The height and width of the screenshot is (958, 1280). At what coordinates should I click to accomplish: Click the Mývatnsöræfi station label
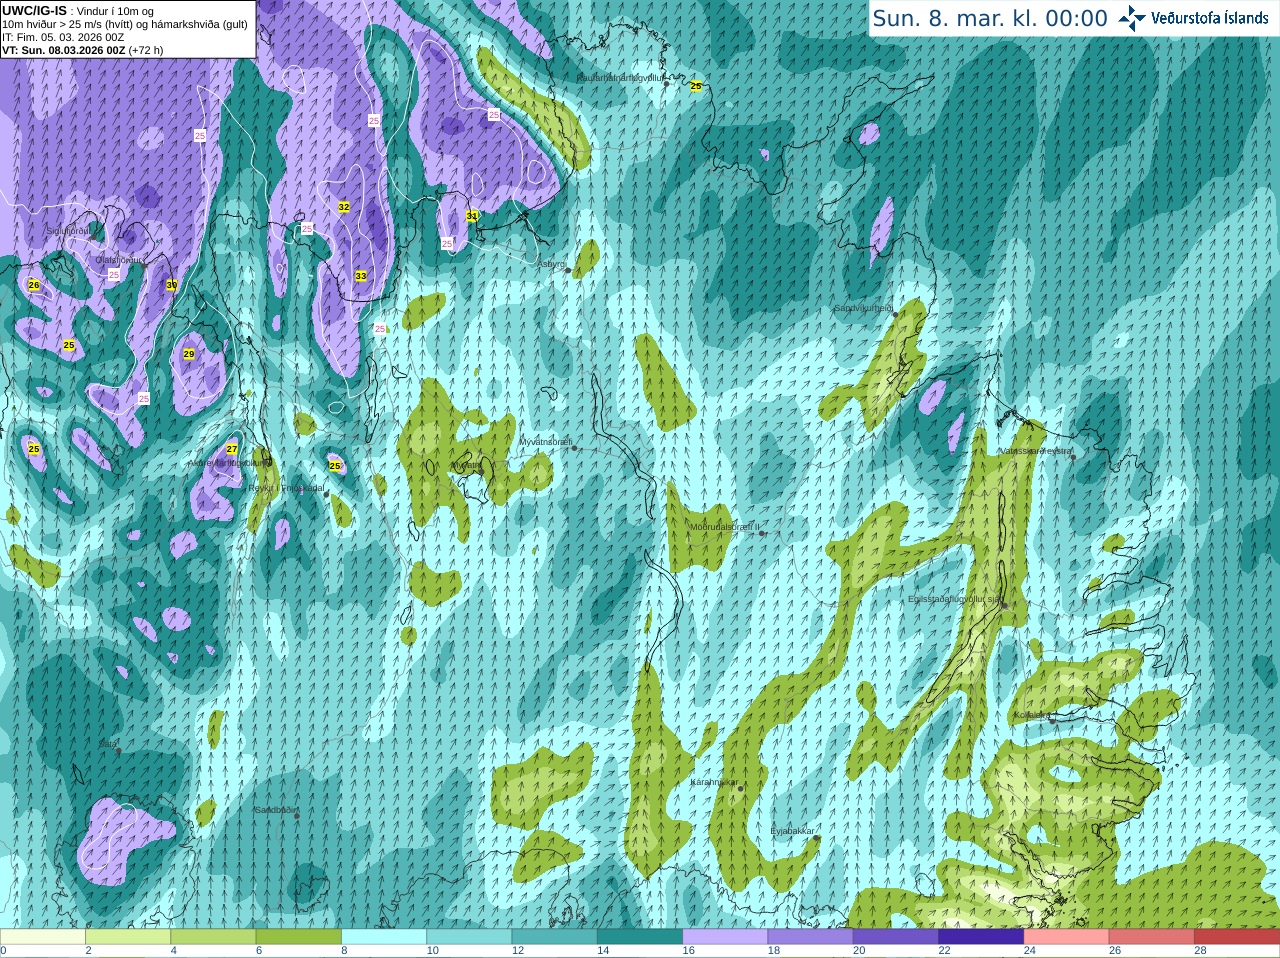pyautogui.click(x=545, y=441)
